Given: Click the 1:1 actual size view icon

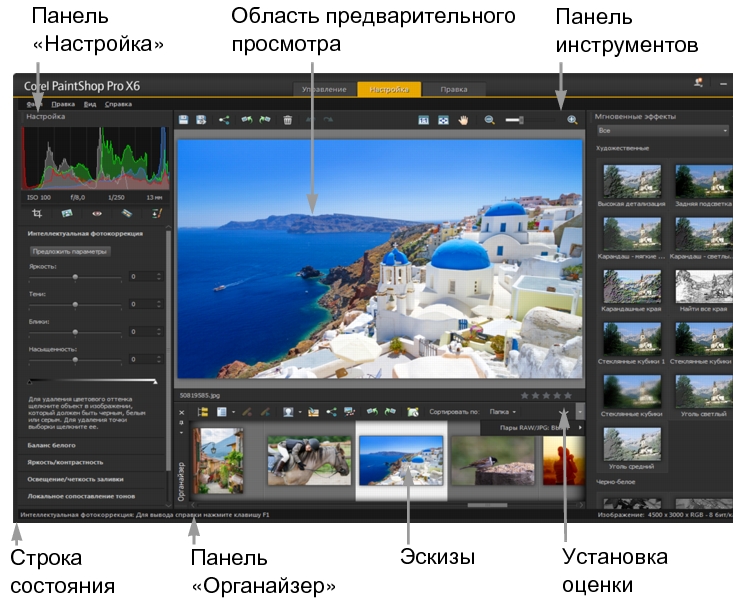Looking at the screenshot, I should pos(423,120).
